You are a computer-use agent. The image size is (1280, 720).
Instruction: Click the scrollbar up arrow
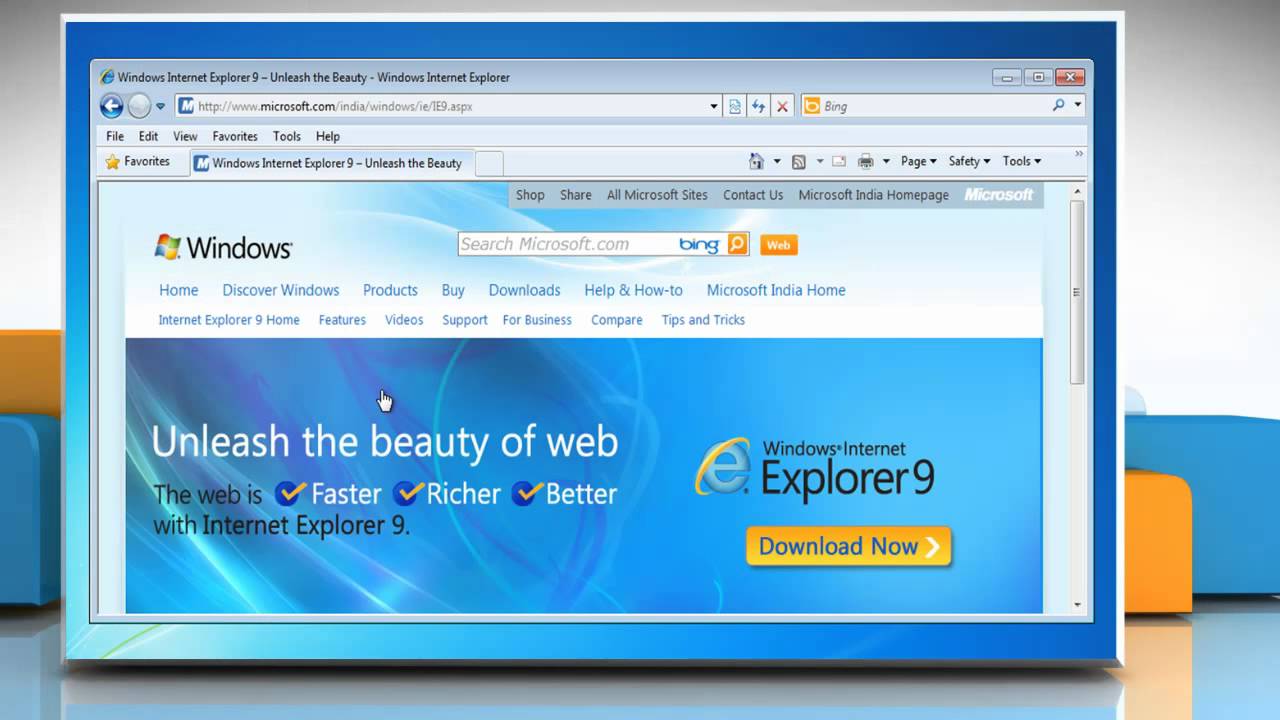click(x=1077, y=190)
